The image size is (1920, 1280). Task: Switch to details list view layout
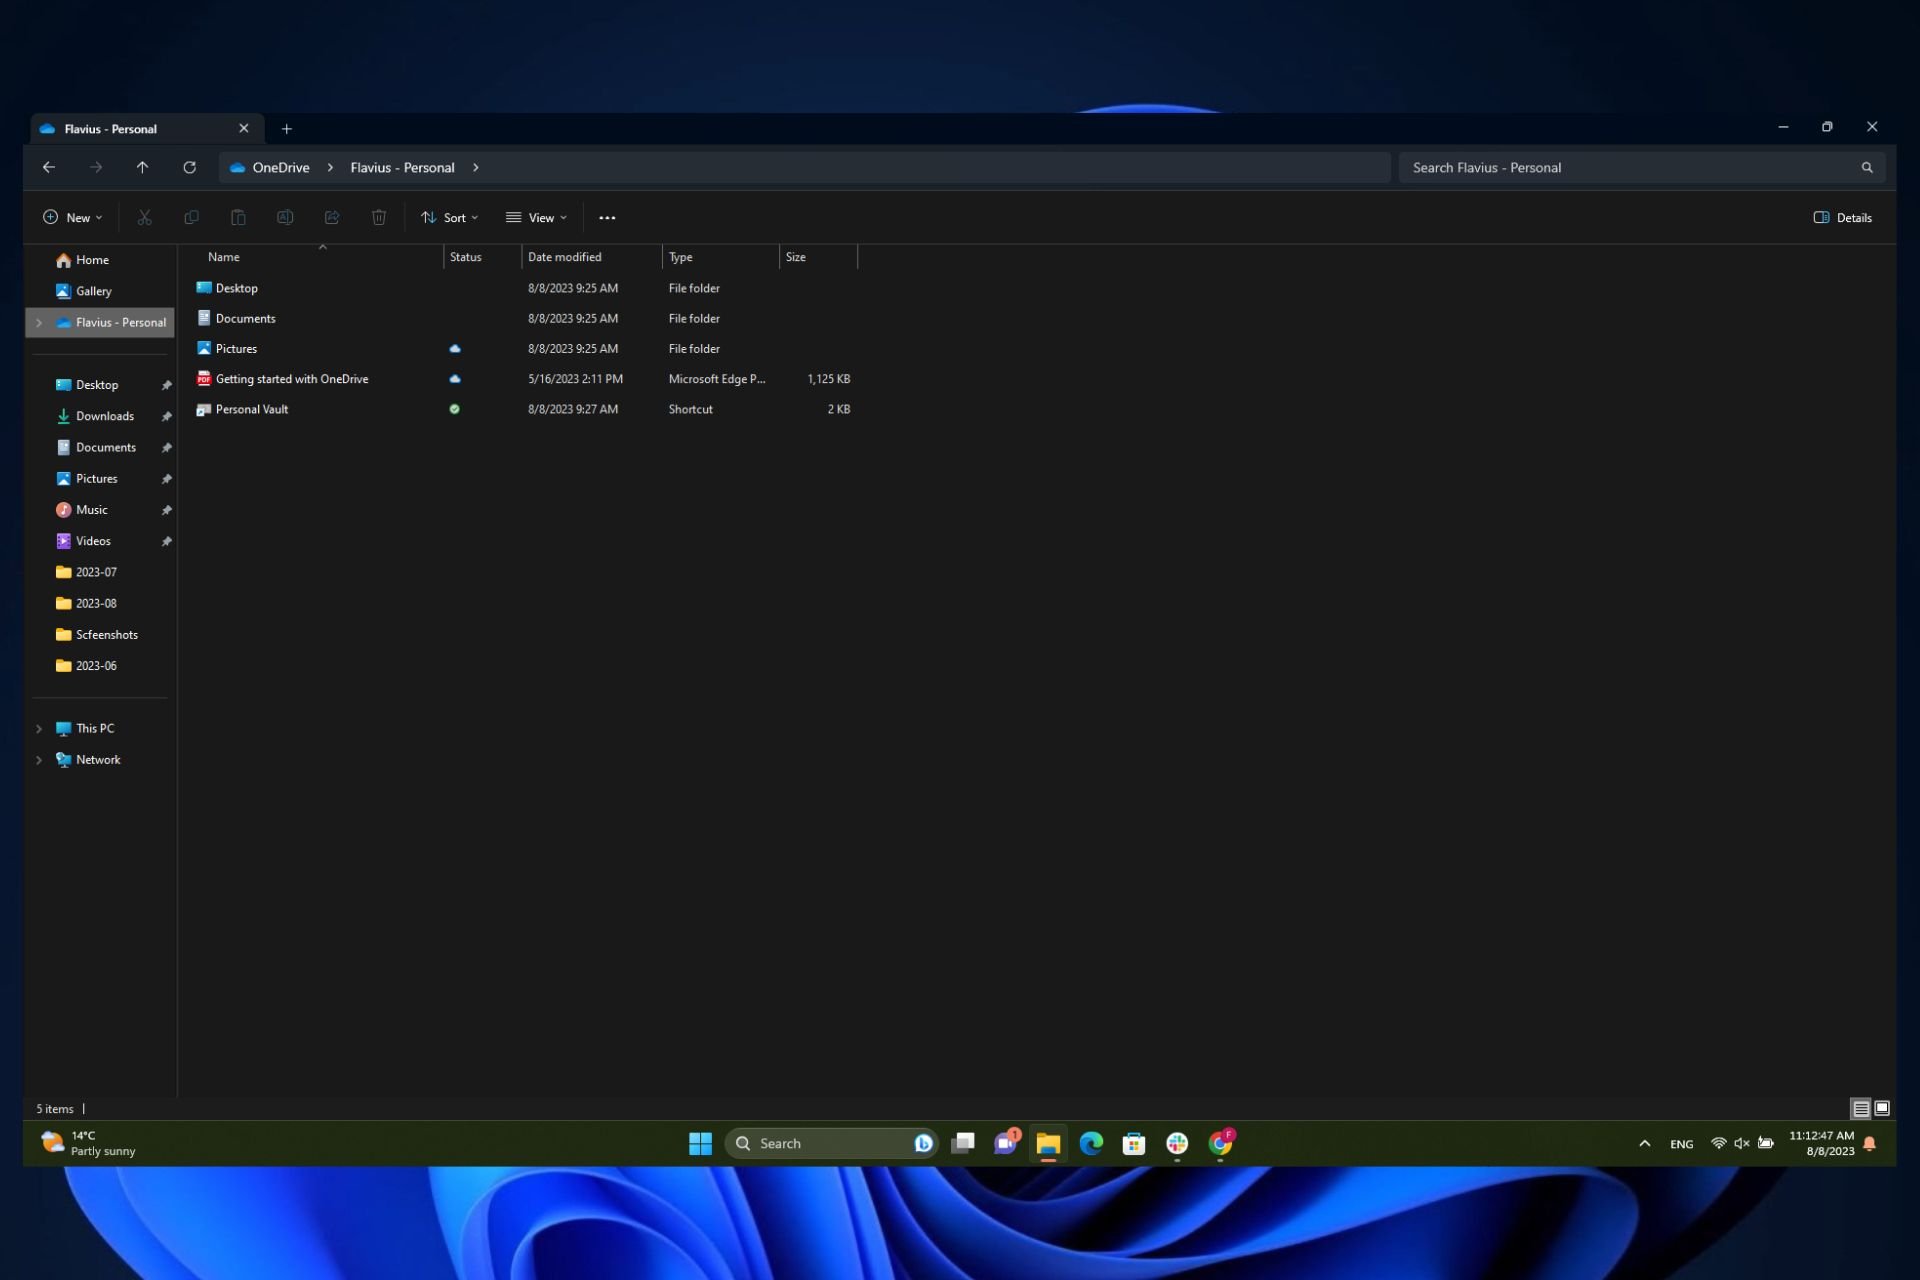click(x=1861, y=1108)
